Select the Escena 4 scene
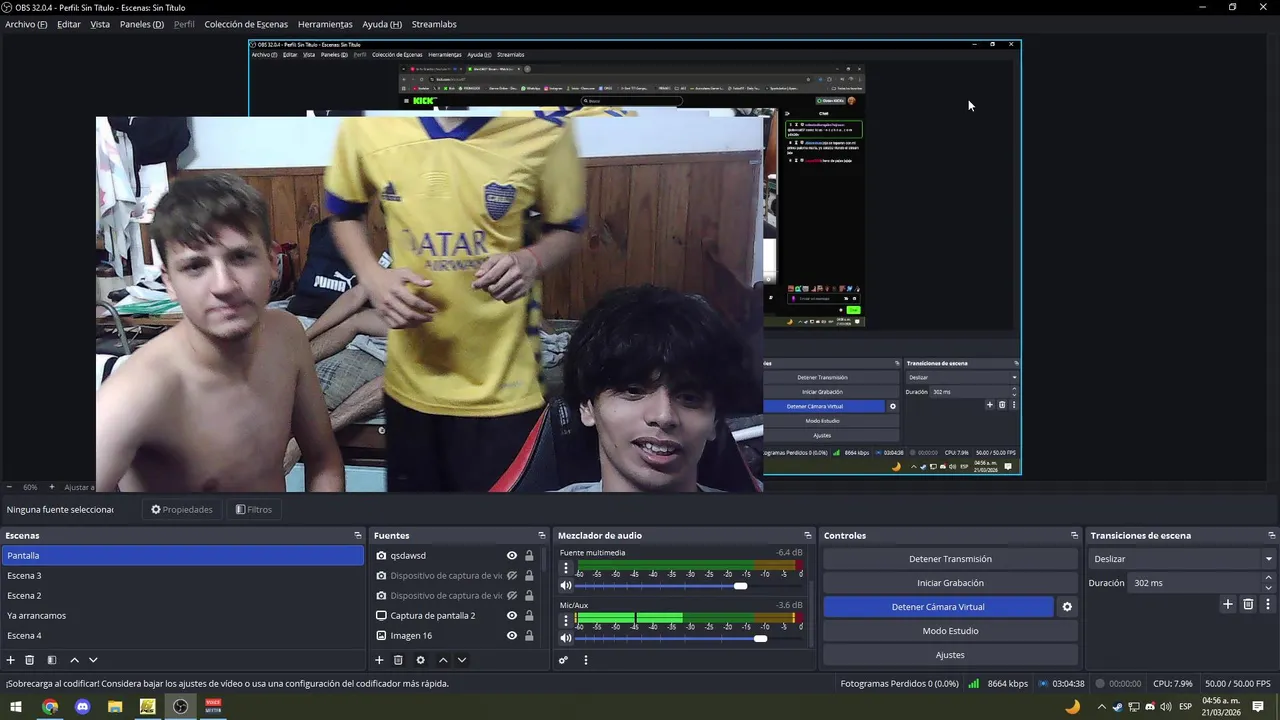 (182, 636)
